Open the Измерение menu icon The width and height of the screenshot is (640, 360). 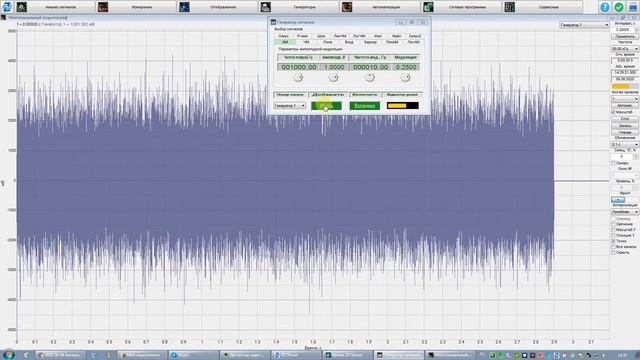click(103, 7)
